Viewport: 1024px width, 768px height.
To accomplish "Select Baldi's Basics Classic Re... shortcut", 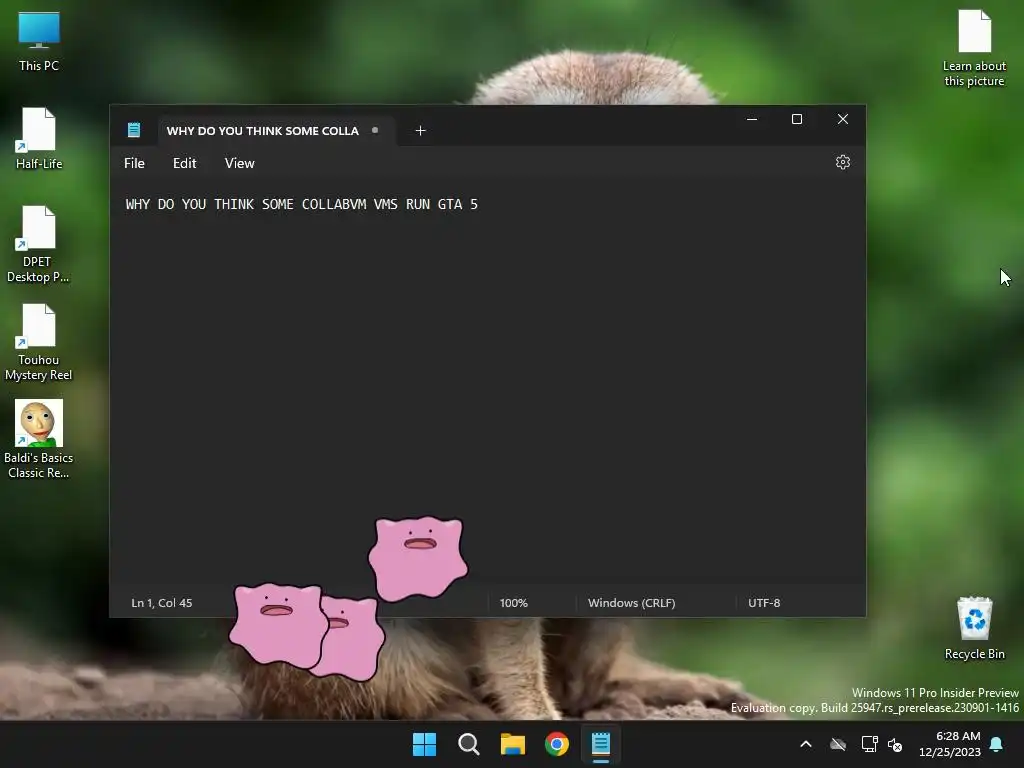I will (39, 440).
